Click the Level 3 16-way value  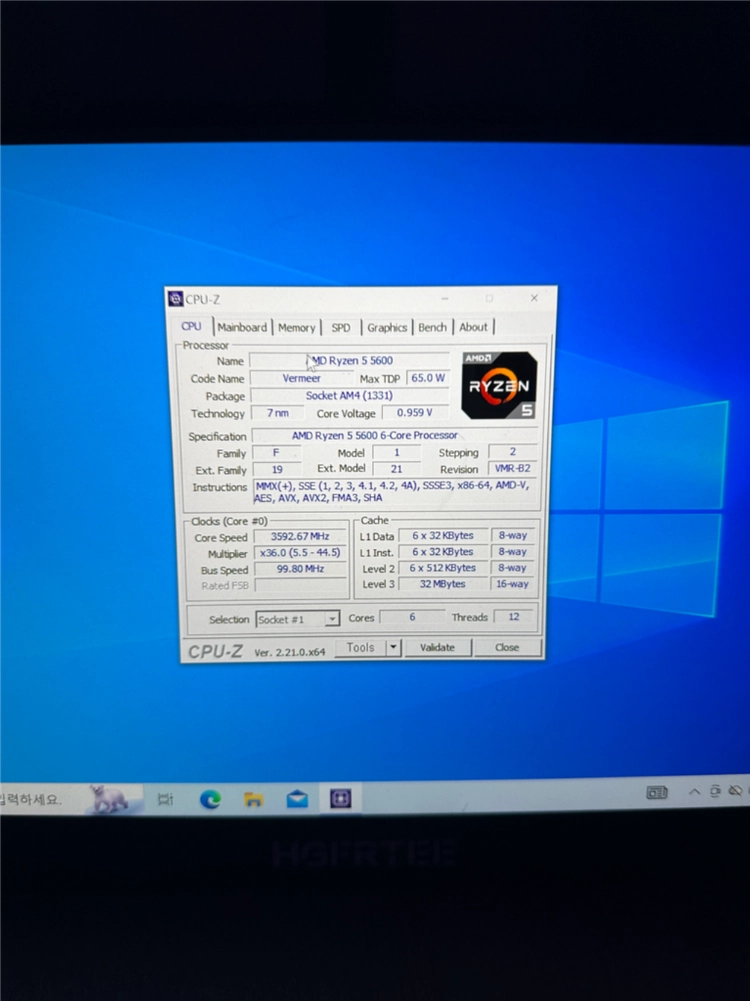(x=513, y=583)
